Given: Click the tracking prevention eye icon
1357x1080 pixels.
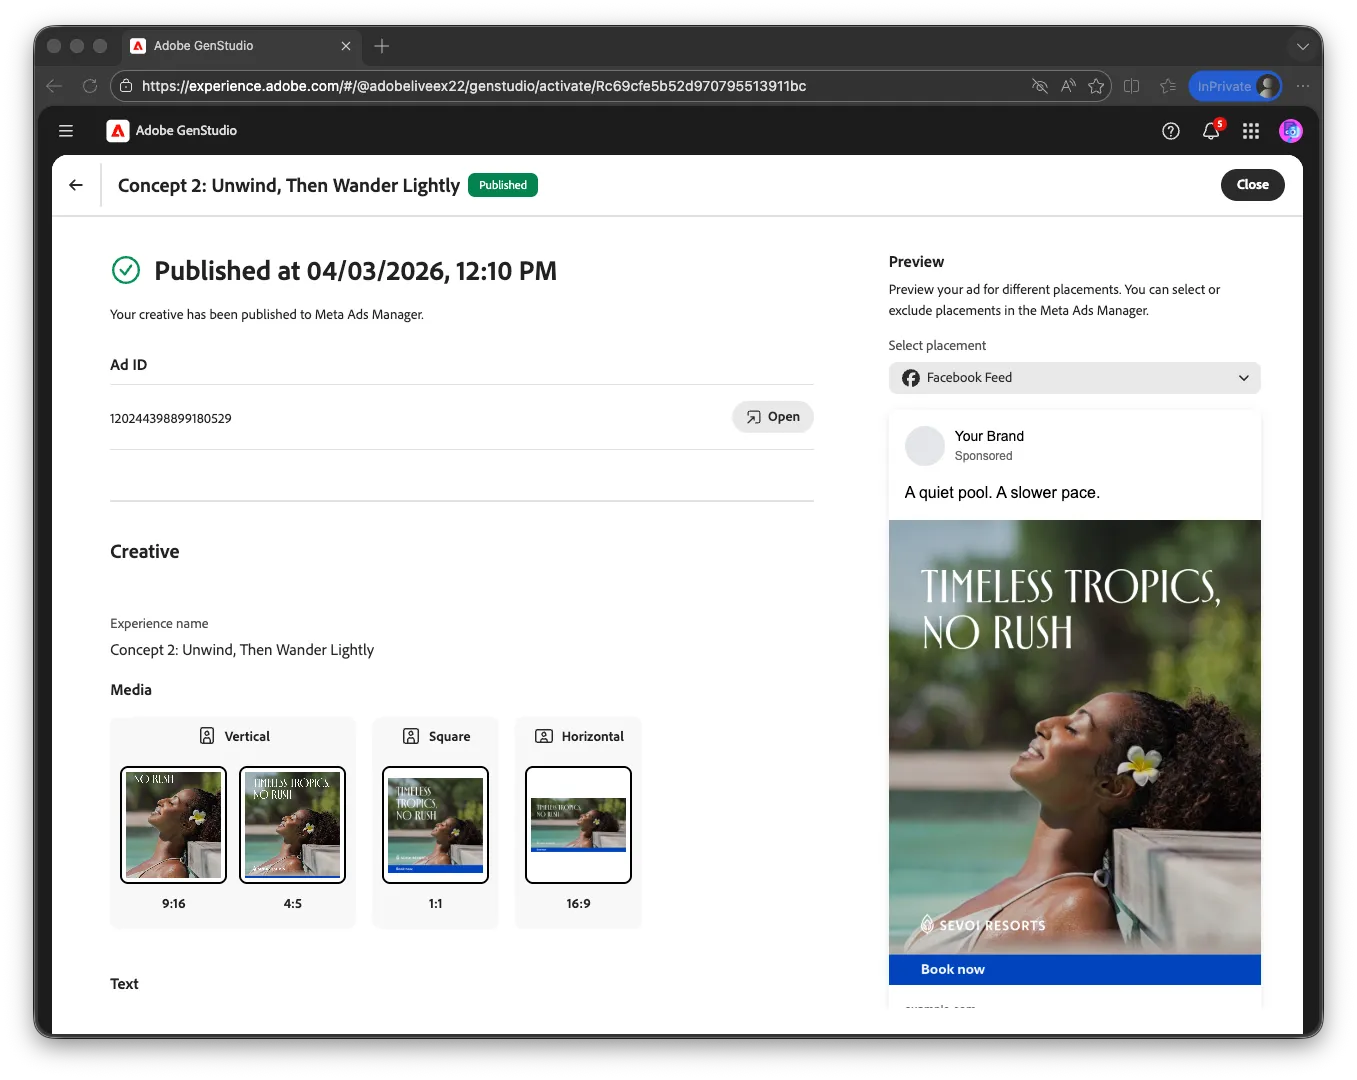Looking at the screenshot, I should coord(1040,86).
